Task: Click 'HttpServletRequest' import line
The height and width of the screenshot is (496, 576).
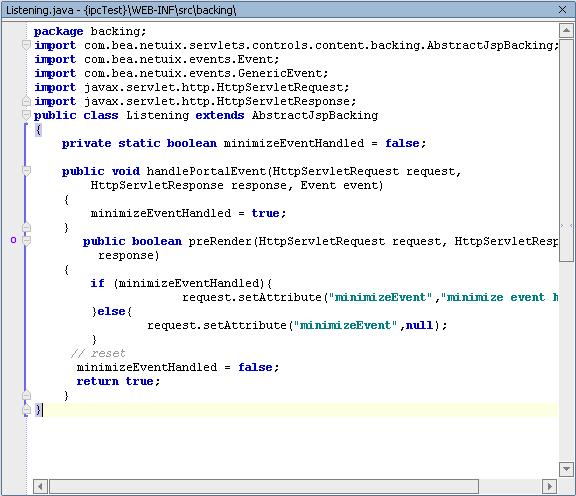Action: (191, 87)
